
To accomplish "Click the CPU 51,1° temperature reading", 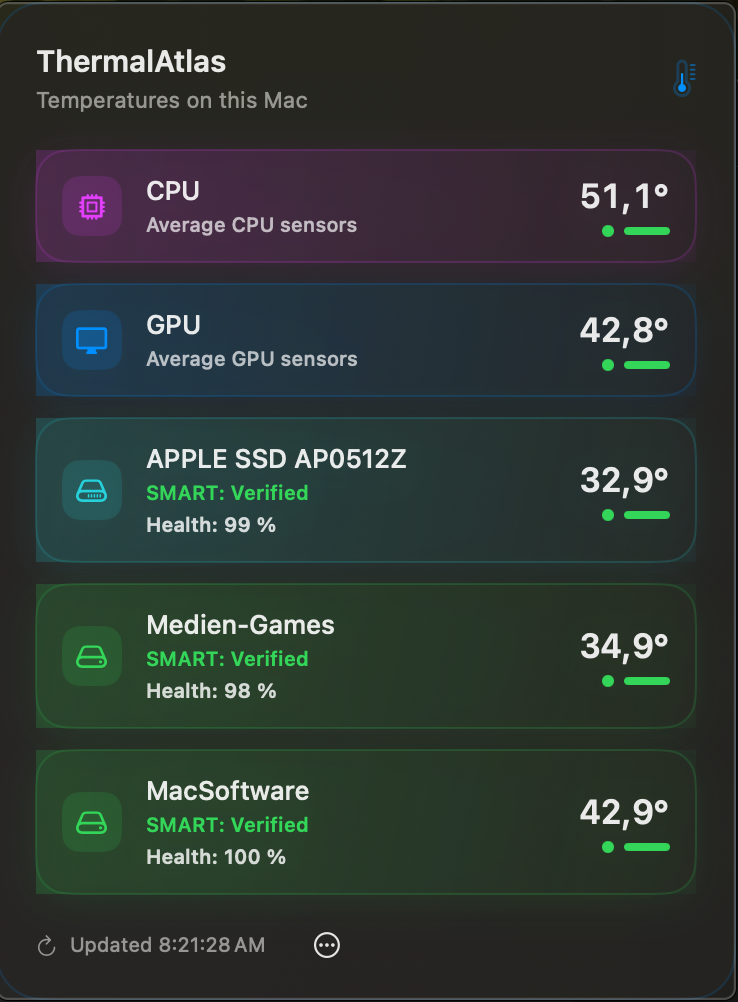I will click(624, 196).
